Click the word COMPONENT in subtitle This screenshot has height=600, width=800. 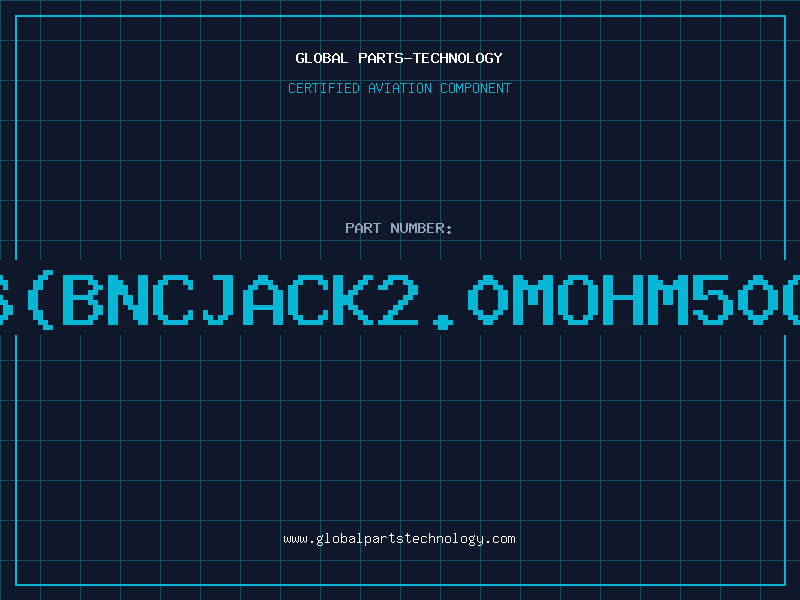(x=476, y=88)
